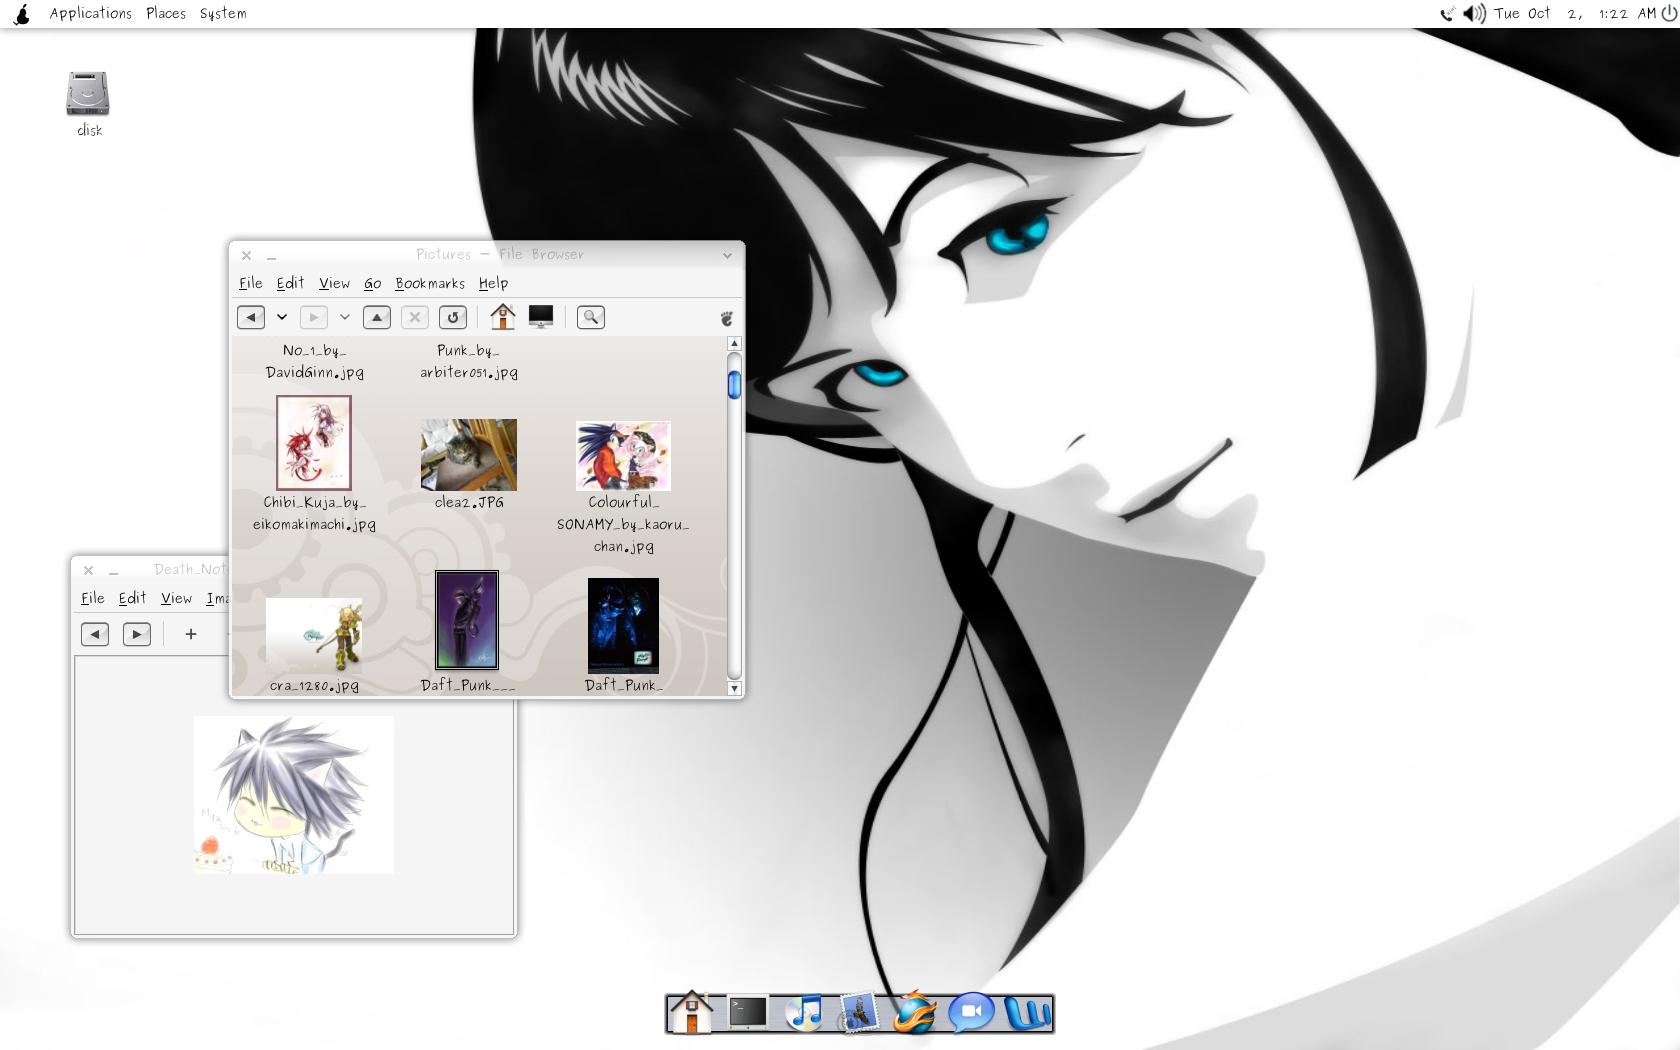Select purple Daft_Punk thumbnail in middle column
Image resolution: width=1680 pixels, height=1050 pixels.
tap(467, 620)
